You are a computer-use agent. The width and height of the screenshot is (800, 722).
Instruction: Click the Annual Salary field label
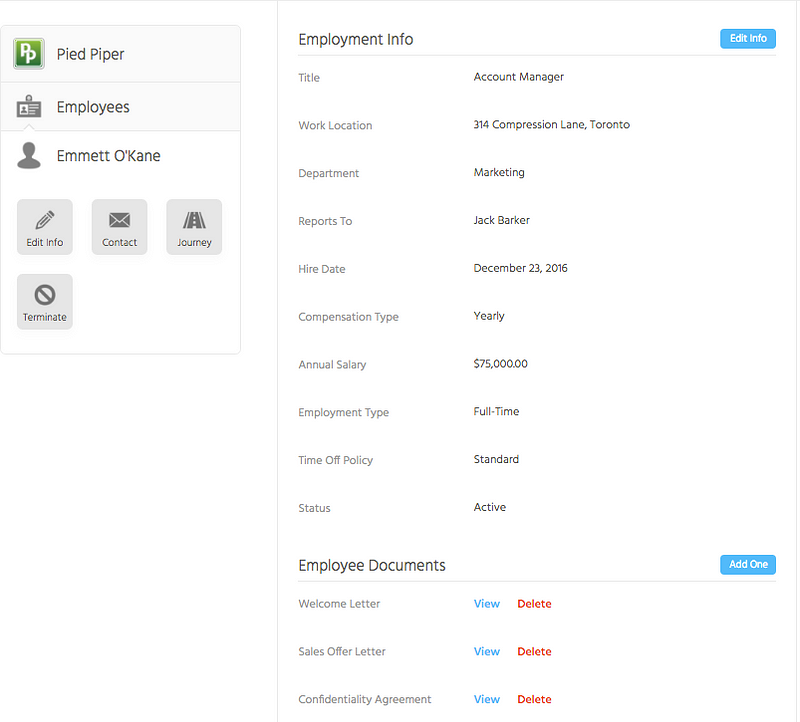(x=332, y=365)
